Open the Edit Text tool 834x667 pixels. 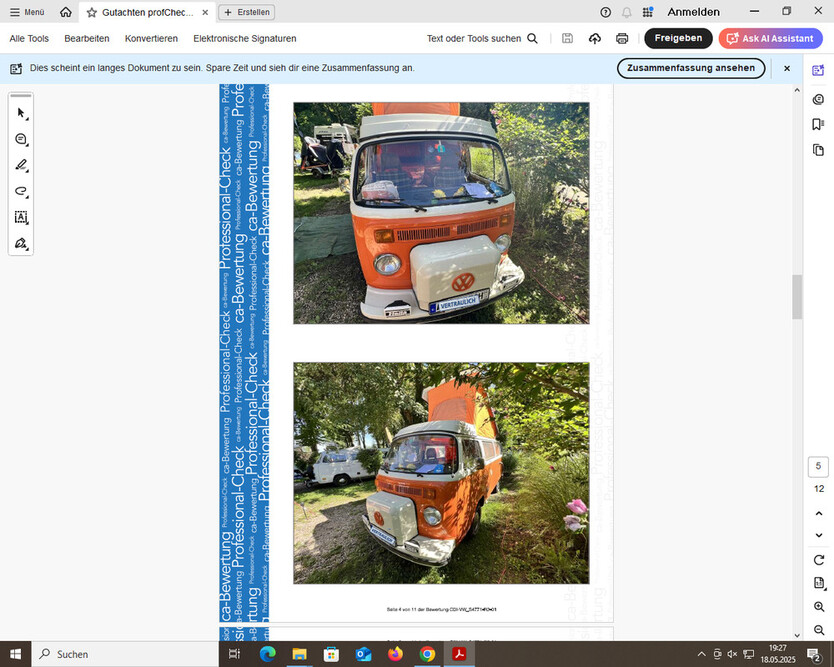(x=20, y=217)
